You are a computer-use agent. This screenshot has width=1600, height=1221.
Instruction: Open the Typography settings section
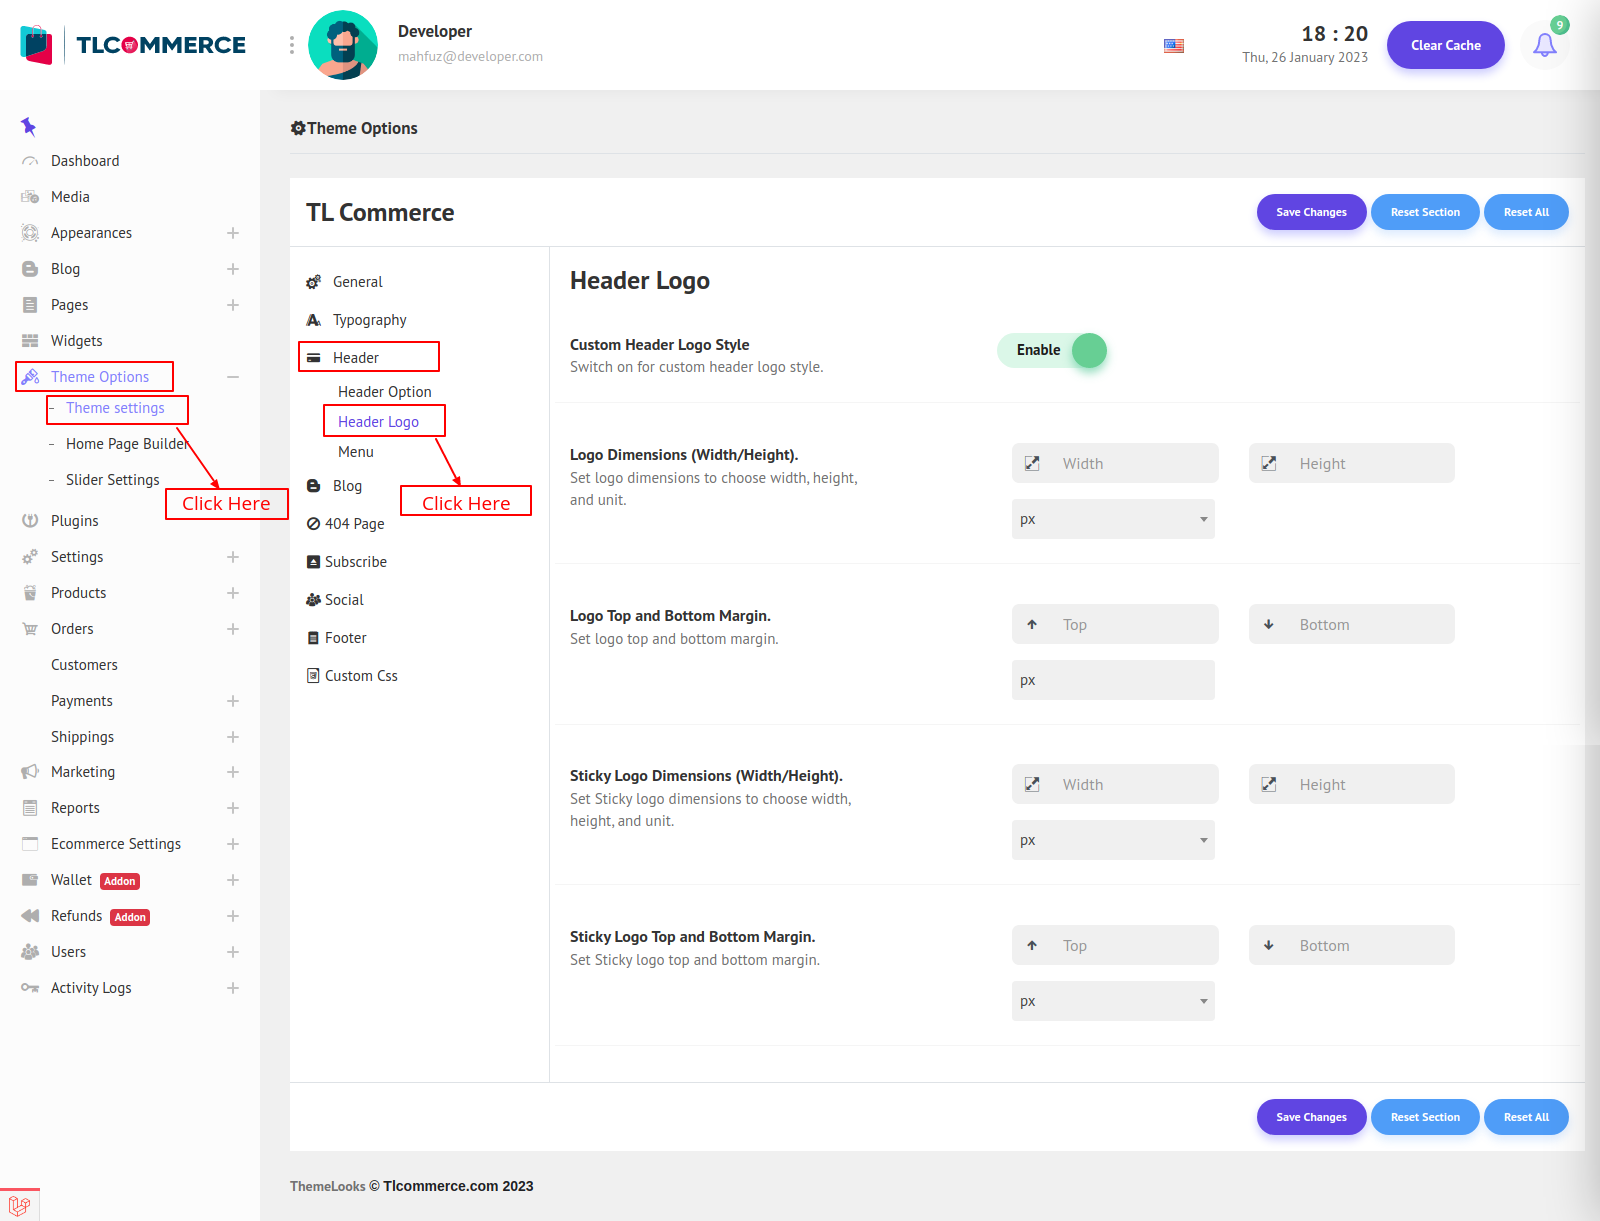(x=369, y=320)
